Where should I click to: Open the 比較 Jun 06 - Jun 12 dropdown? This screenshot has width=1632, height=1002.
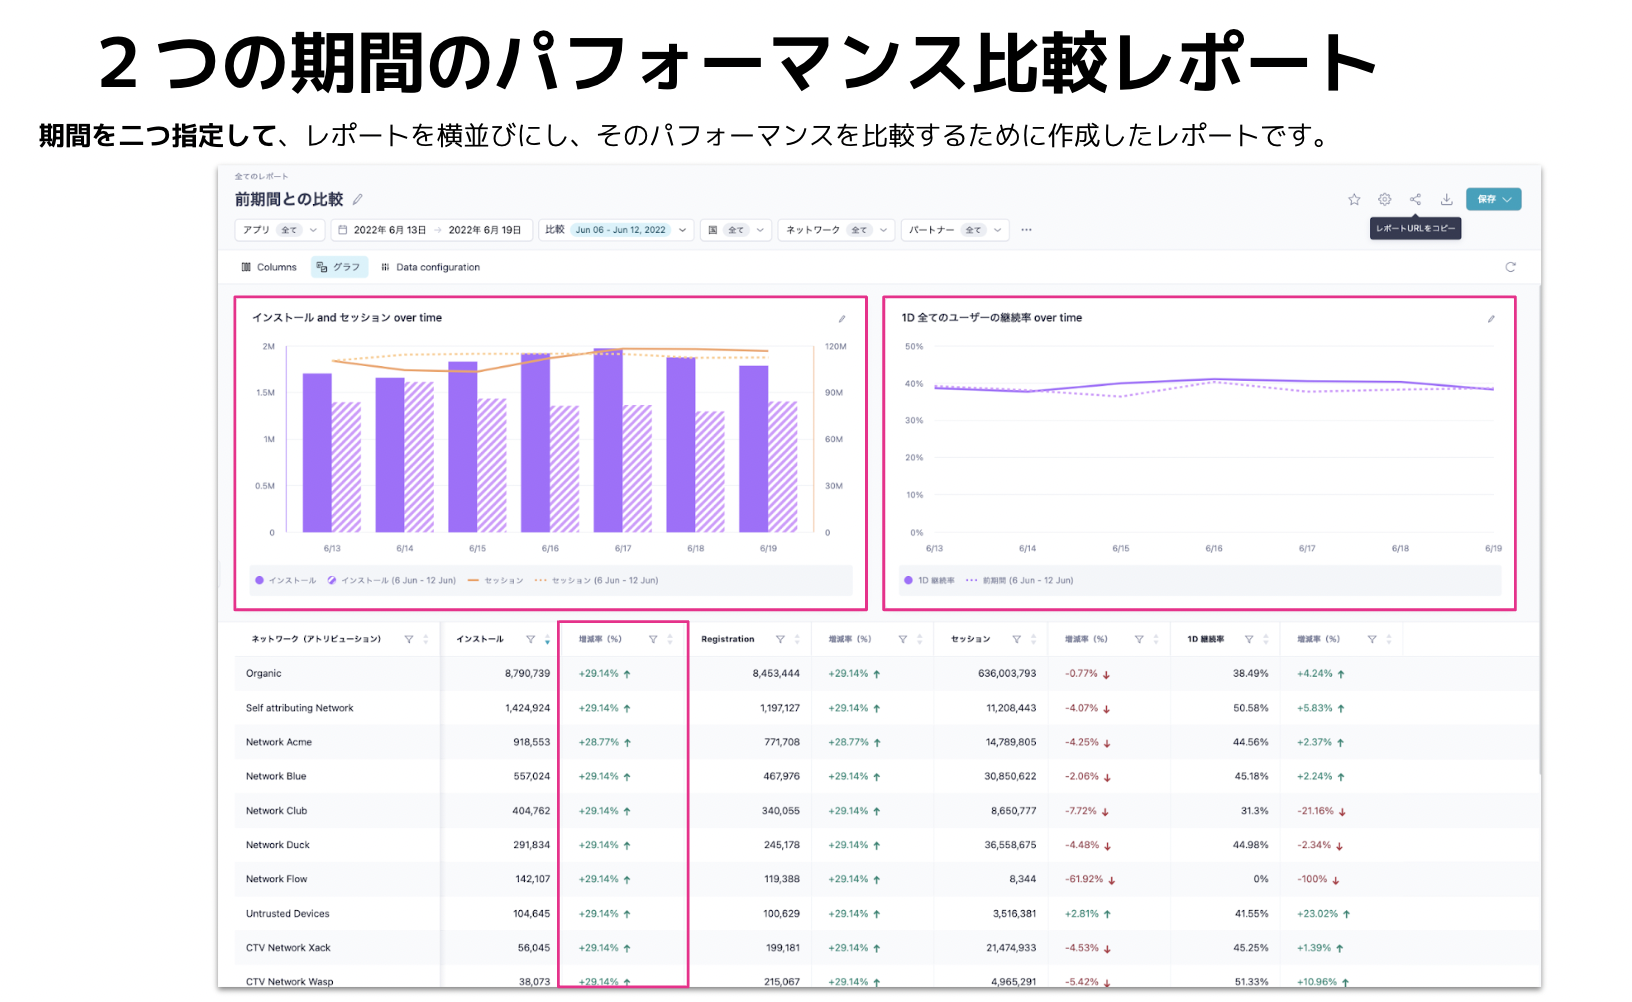pyautogui.click(x=617, y=230)
